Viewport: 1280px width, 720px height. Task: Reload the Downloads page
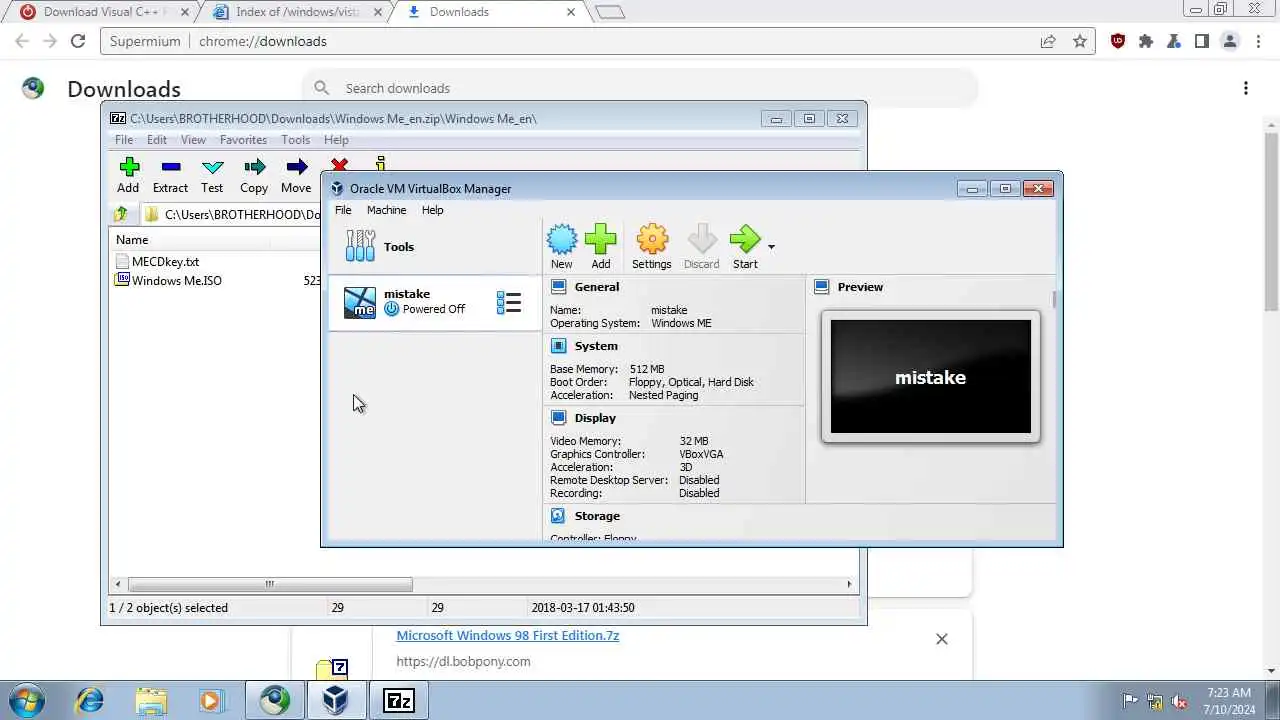78,41
